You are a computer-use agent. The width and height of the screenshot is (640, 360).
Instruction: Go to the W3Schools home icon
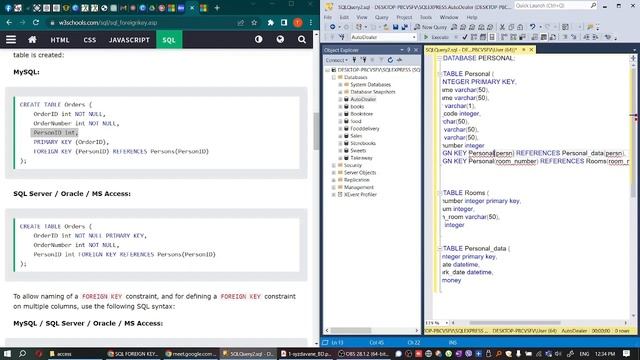(x=32, y=40)
